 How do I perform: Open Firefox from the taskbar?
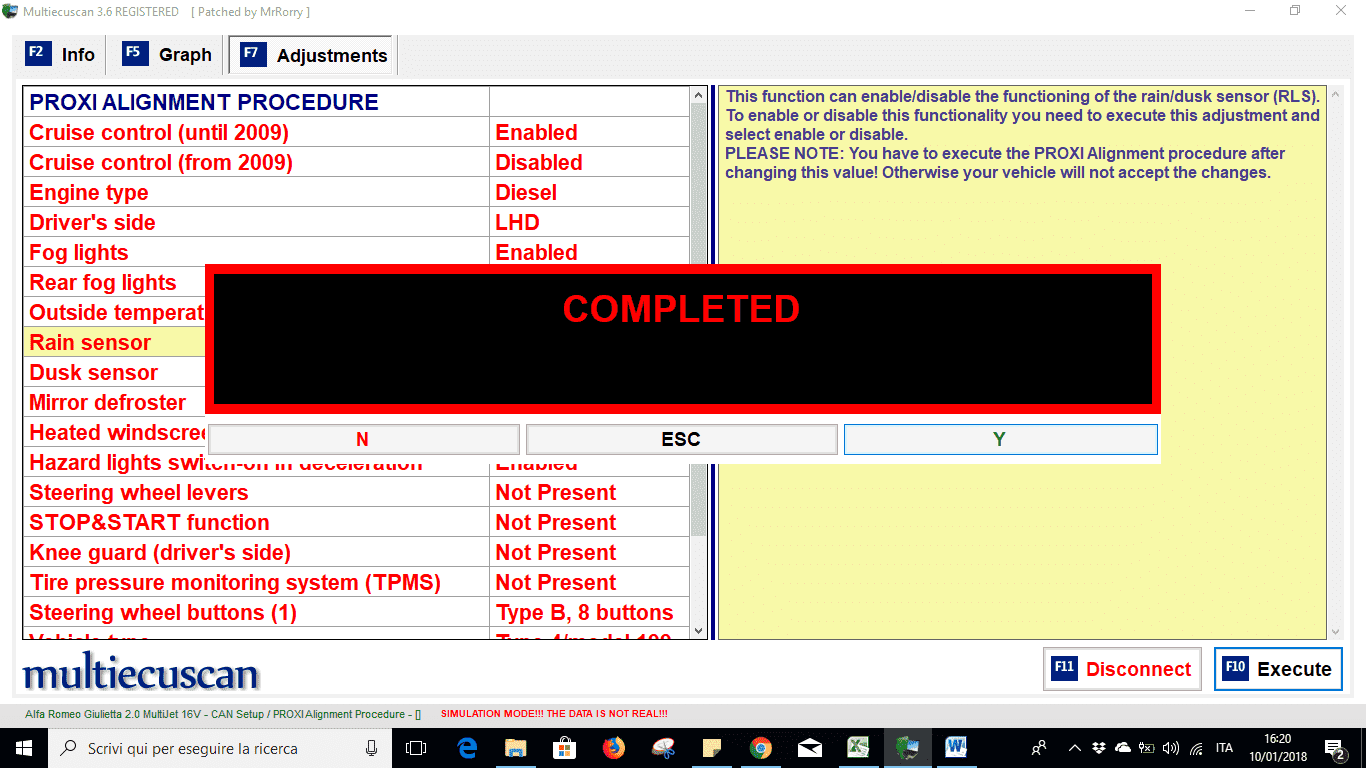613,748
